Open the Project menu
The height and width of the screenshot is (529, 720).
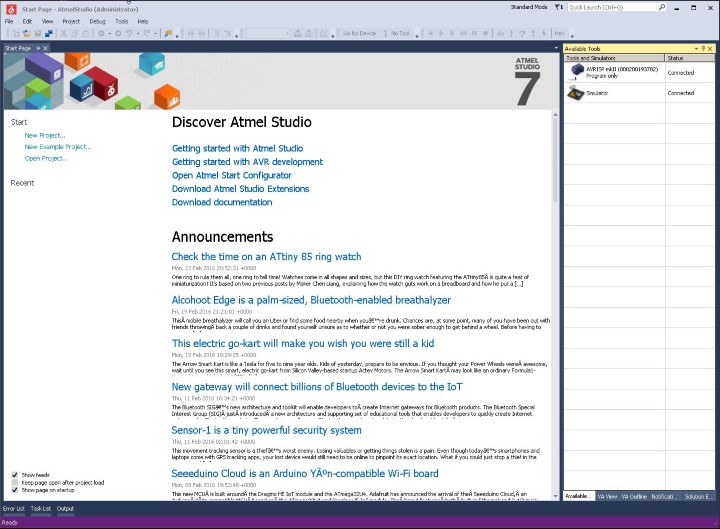71,22
